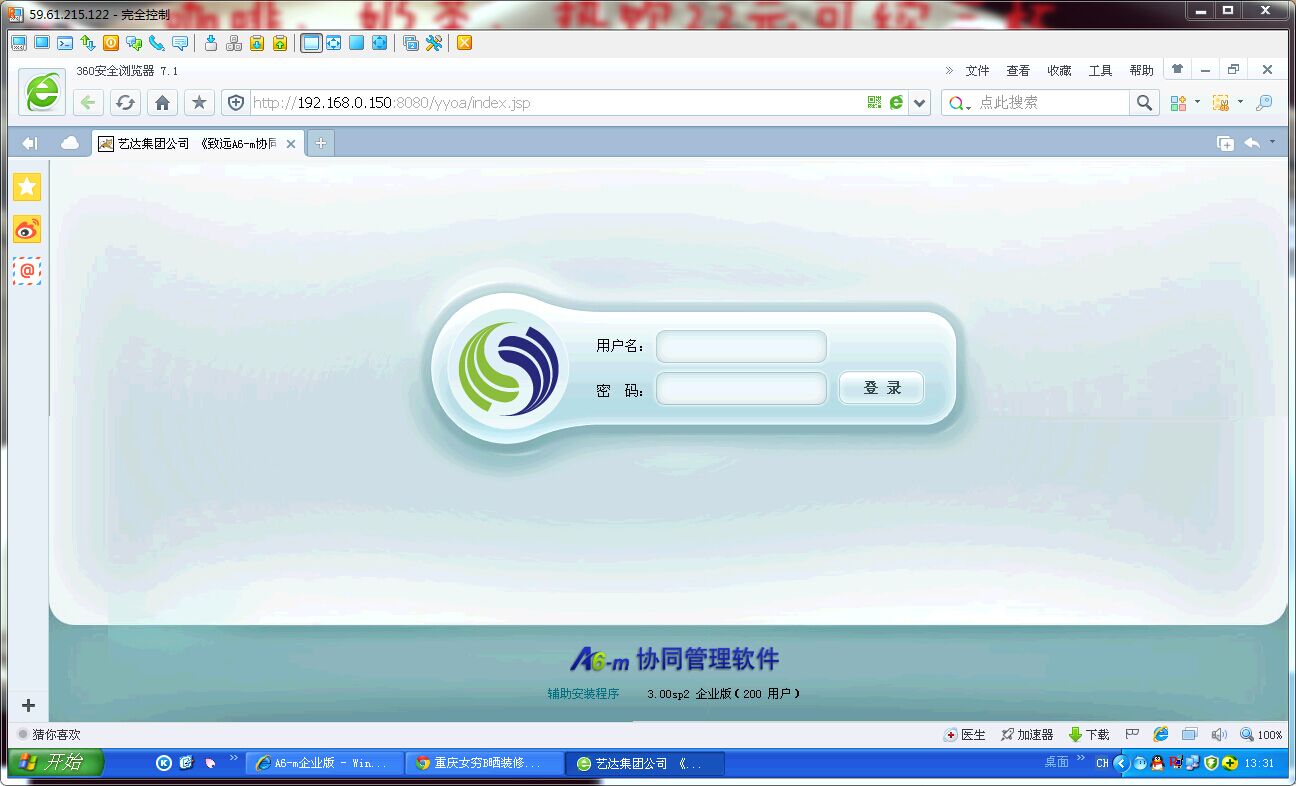The height and width of the screenshot is (786, 1296).
Task: Click the screenshot scissors icon
Action: coord(1220,102)
